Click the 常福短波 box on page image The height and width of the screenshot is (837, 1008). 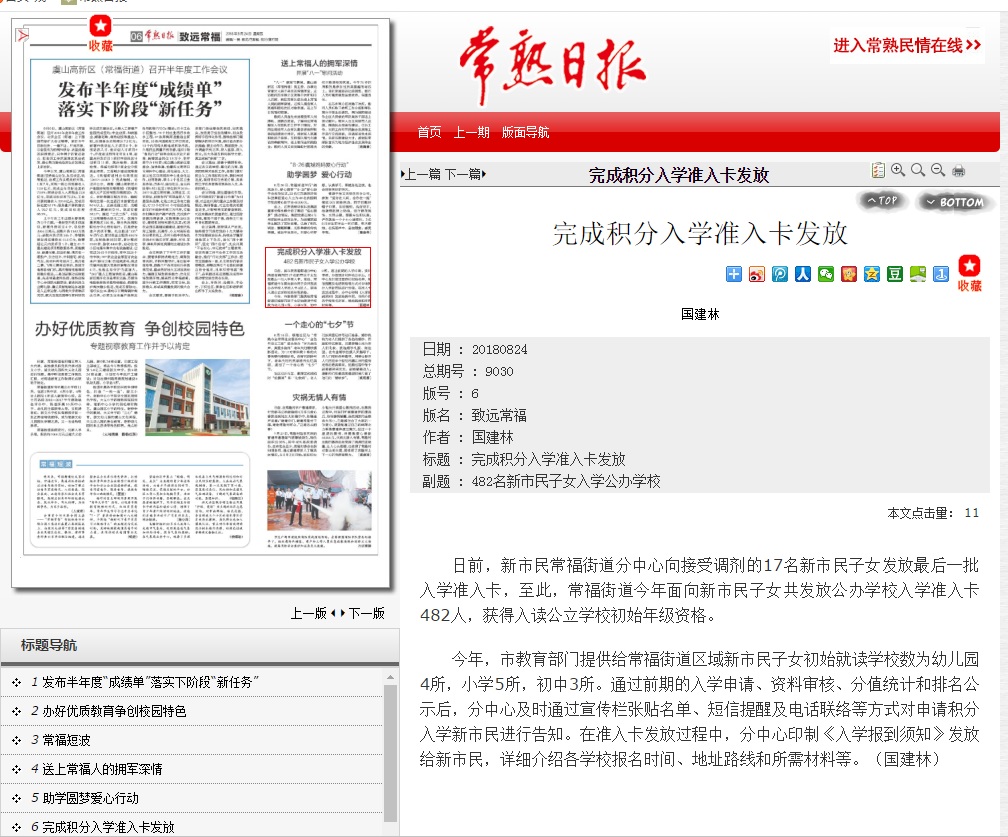coord(140,500)
